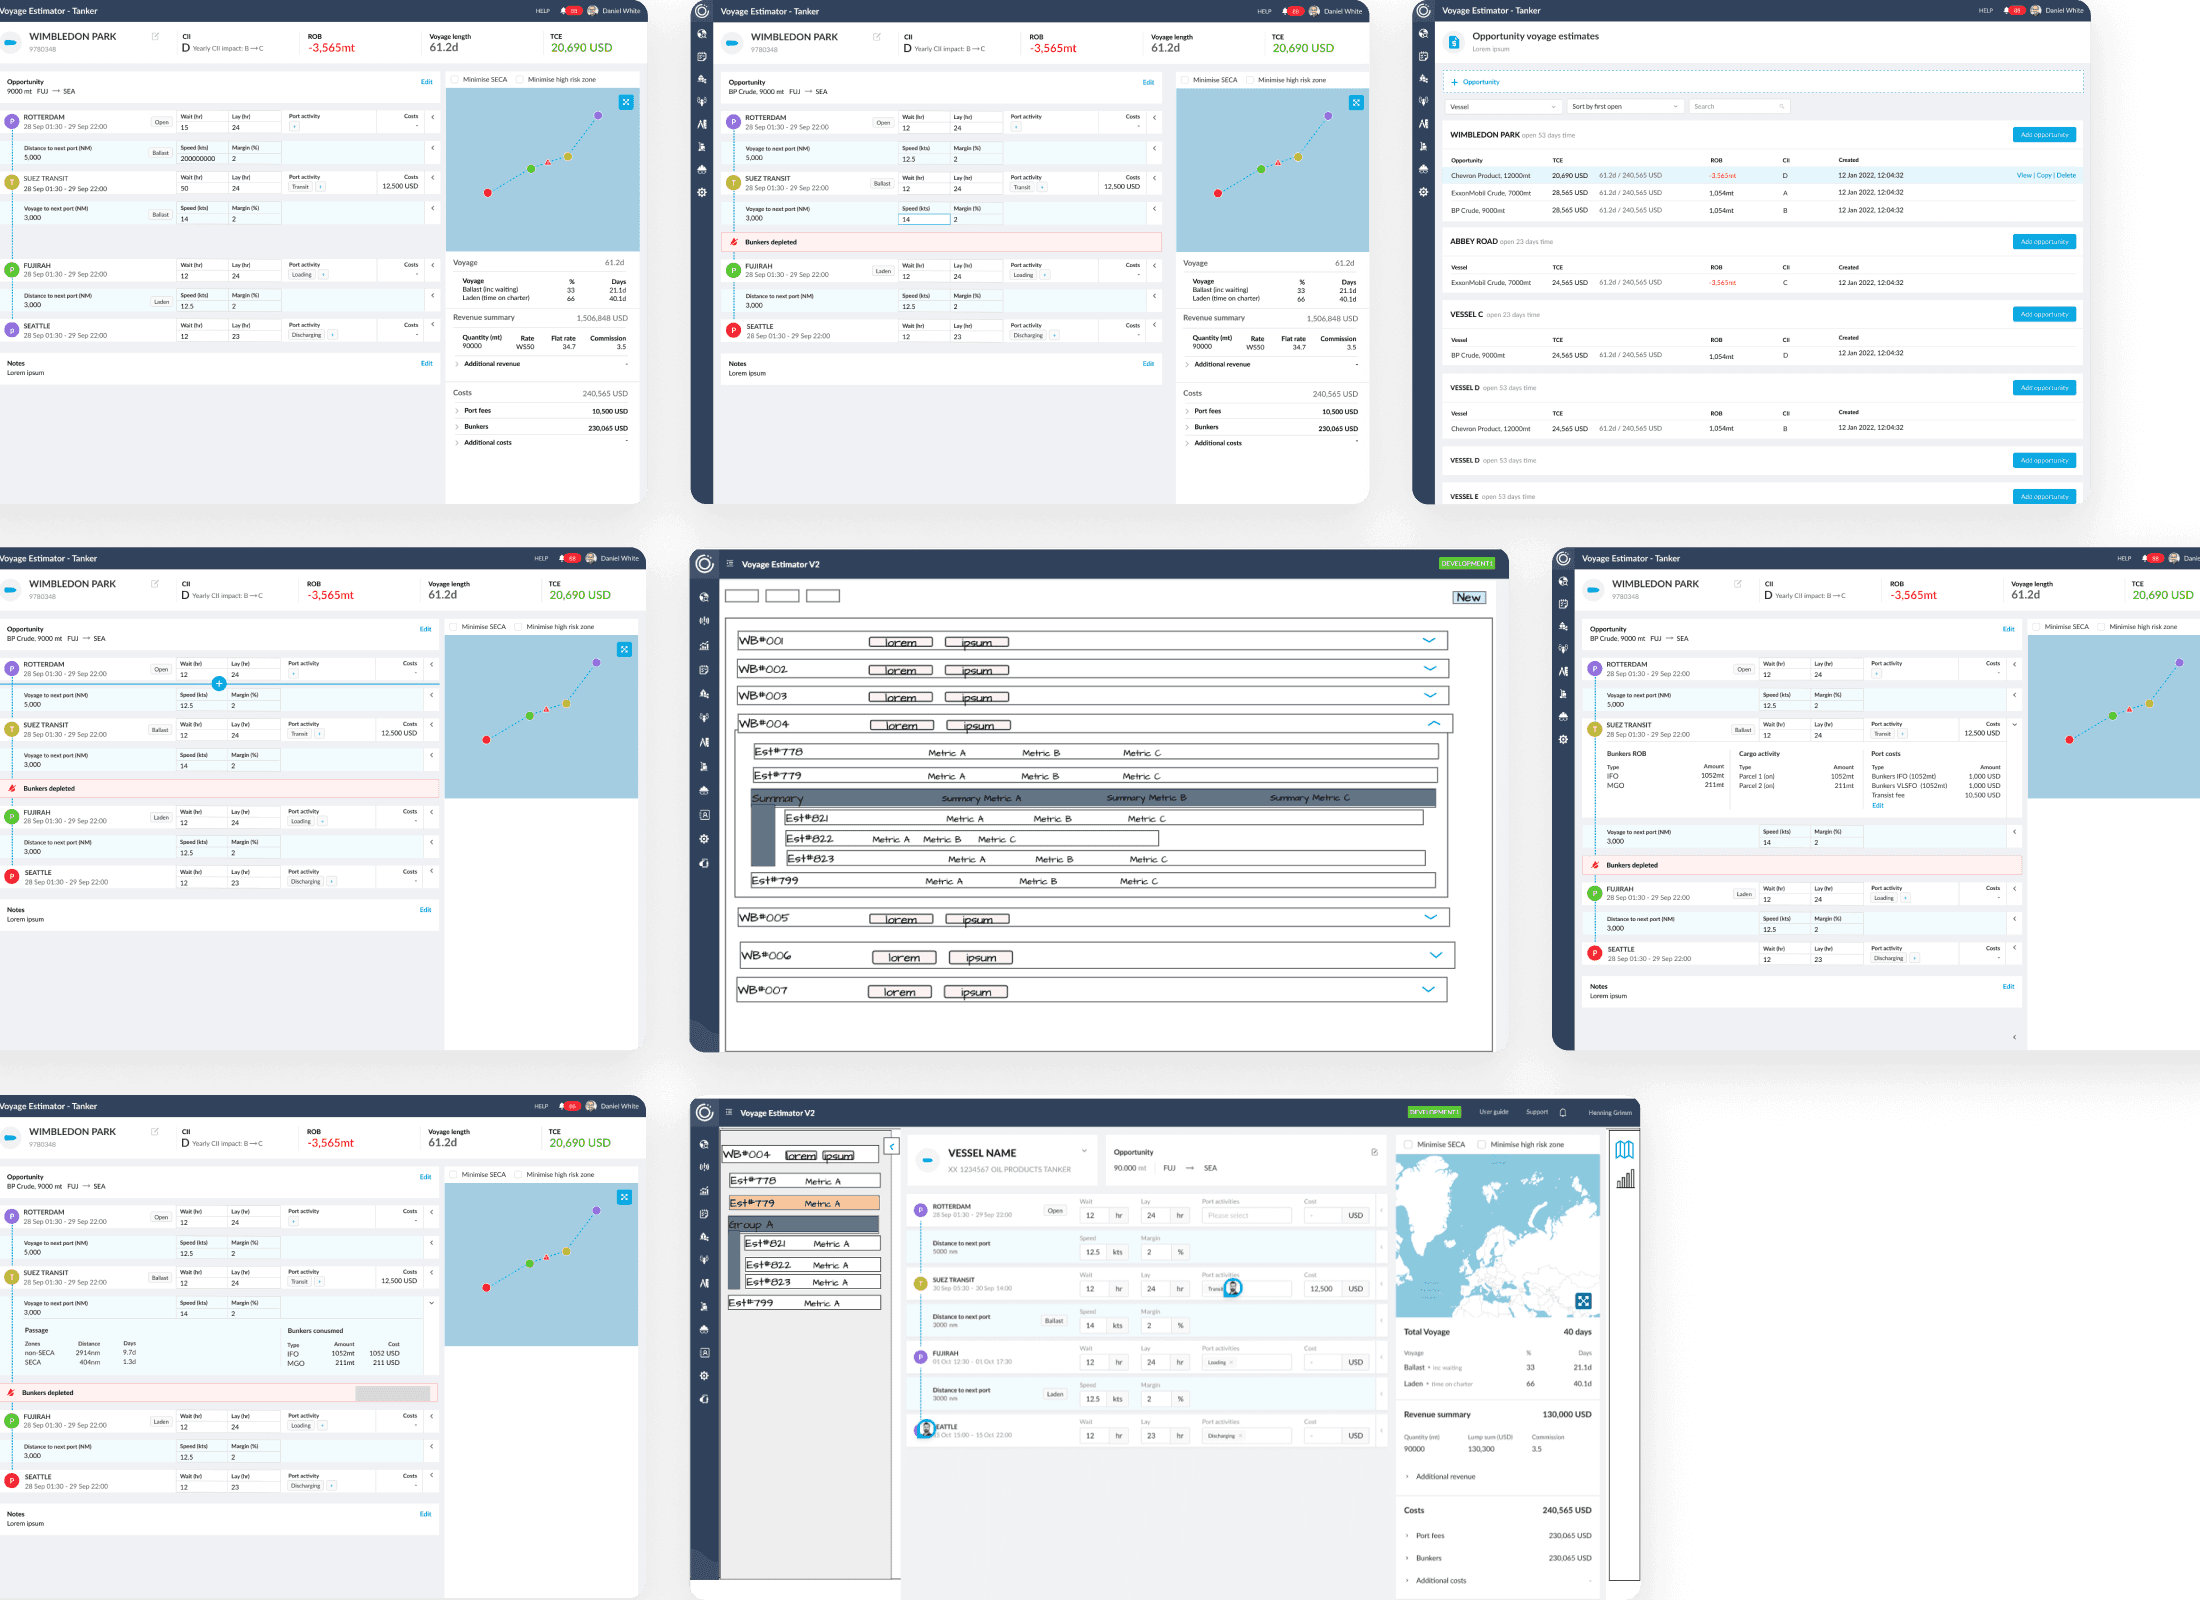Expand the WB#003 row chevron
The image size is (2200, 1600).
tap(1430, 695)
